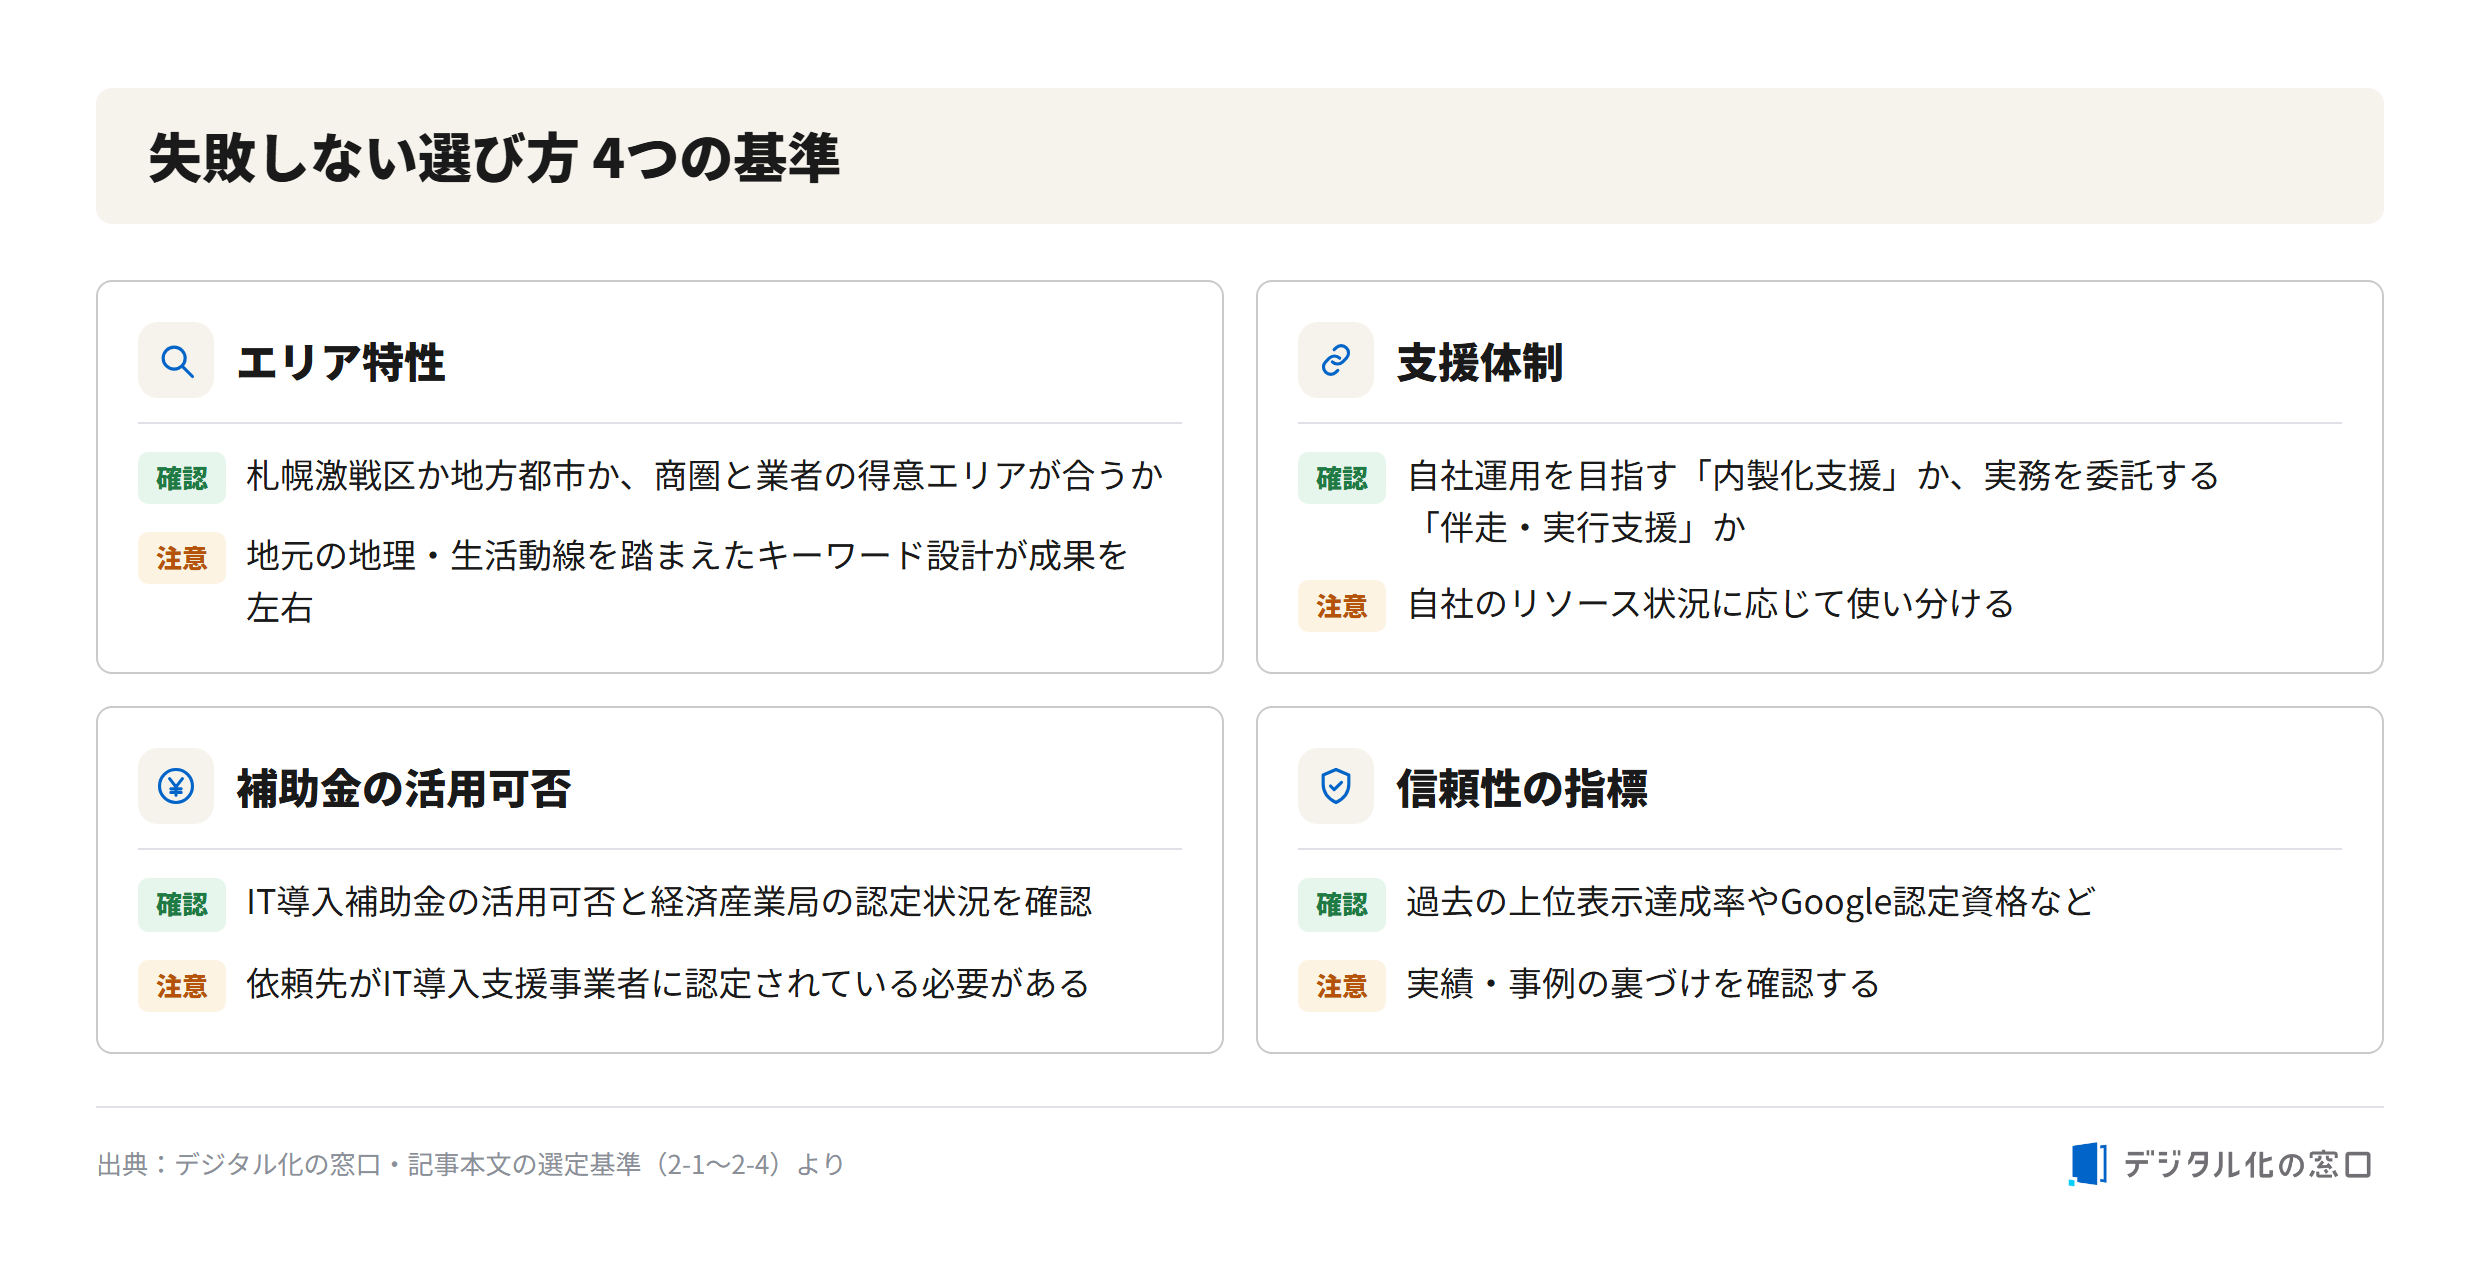Image resolution: width=2480 pixels, height=1280 pixels.
Task: Click the yen circle icon beside 補助金の活用可否
Action: click(176, 786)
